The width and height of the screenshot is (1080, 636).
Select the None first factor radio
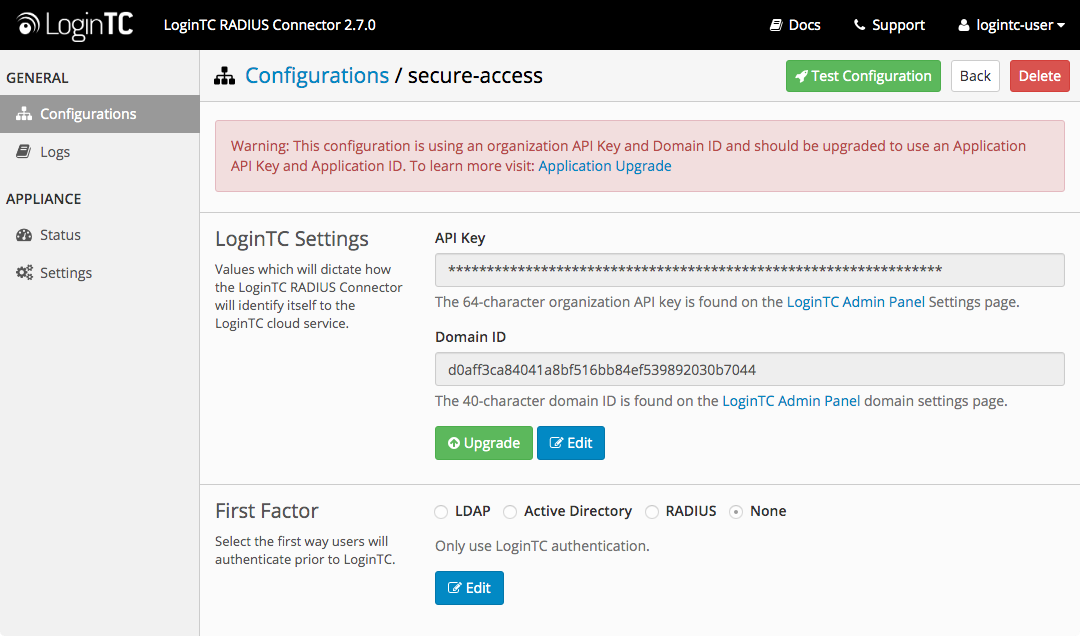(x=736, y=512)
